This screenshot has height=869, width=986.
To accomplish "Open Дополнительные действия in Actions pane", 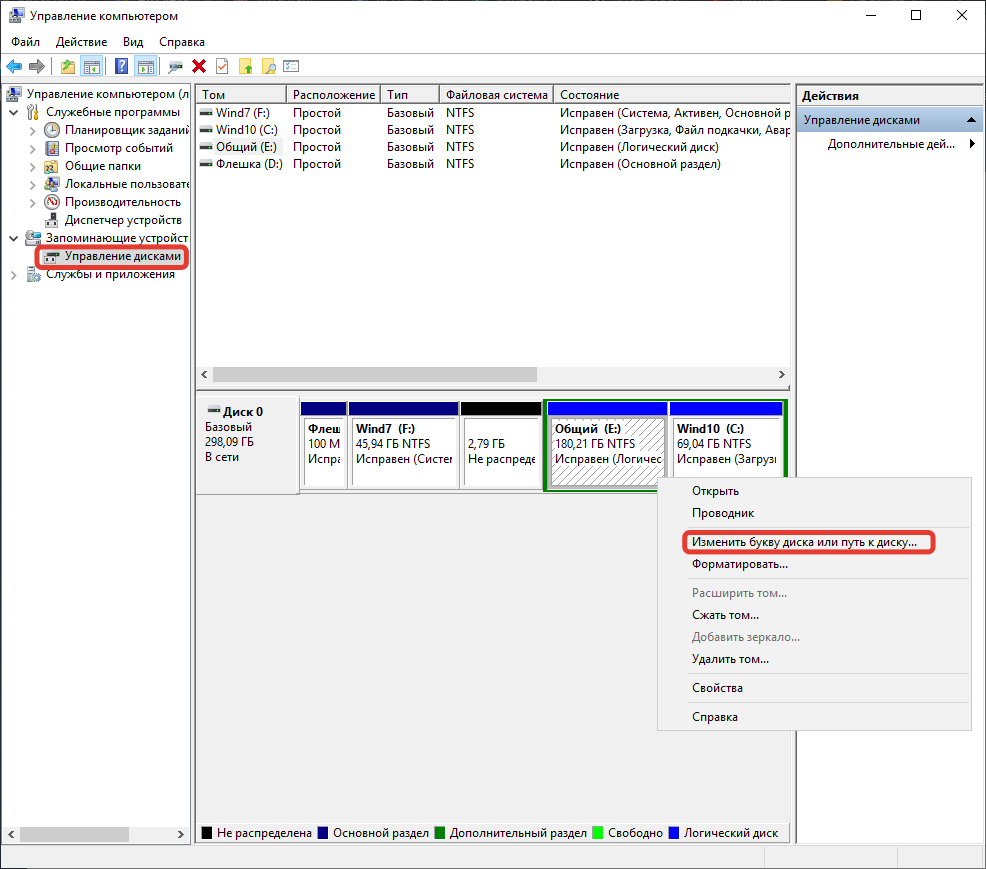I will click(890, 144).
